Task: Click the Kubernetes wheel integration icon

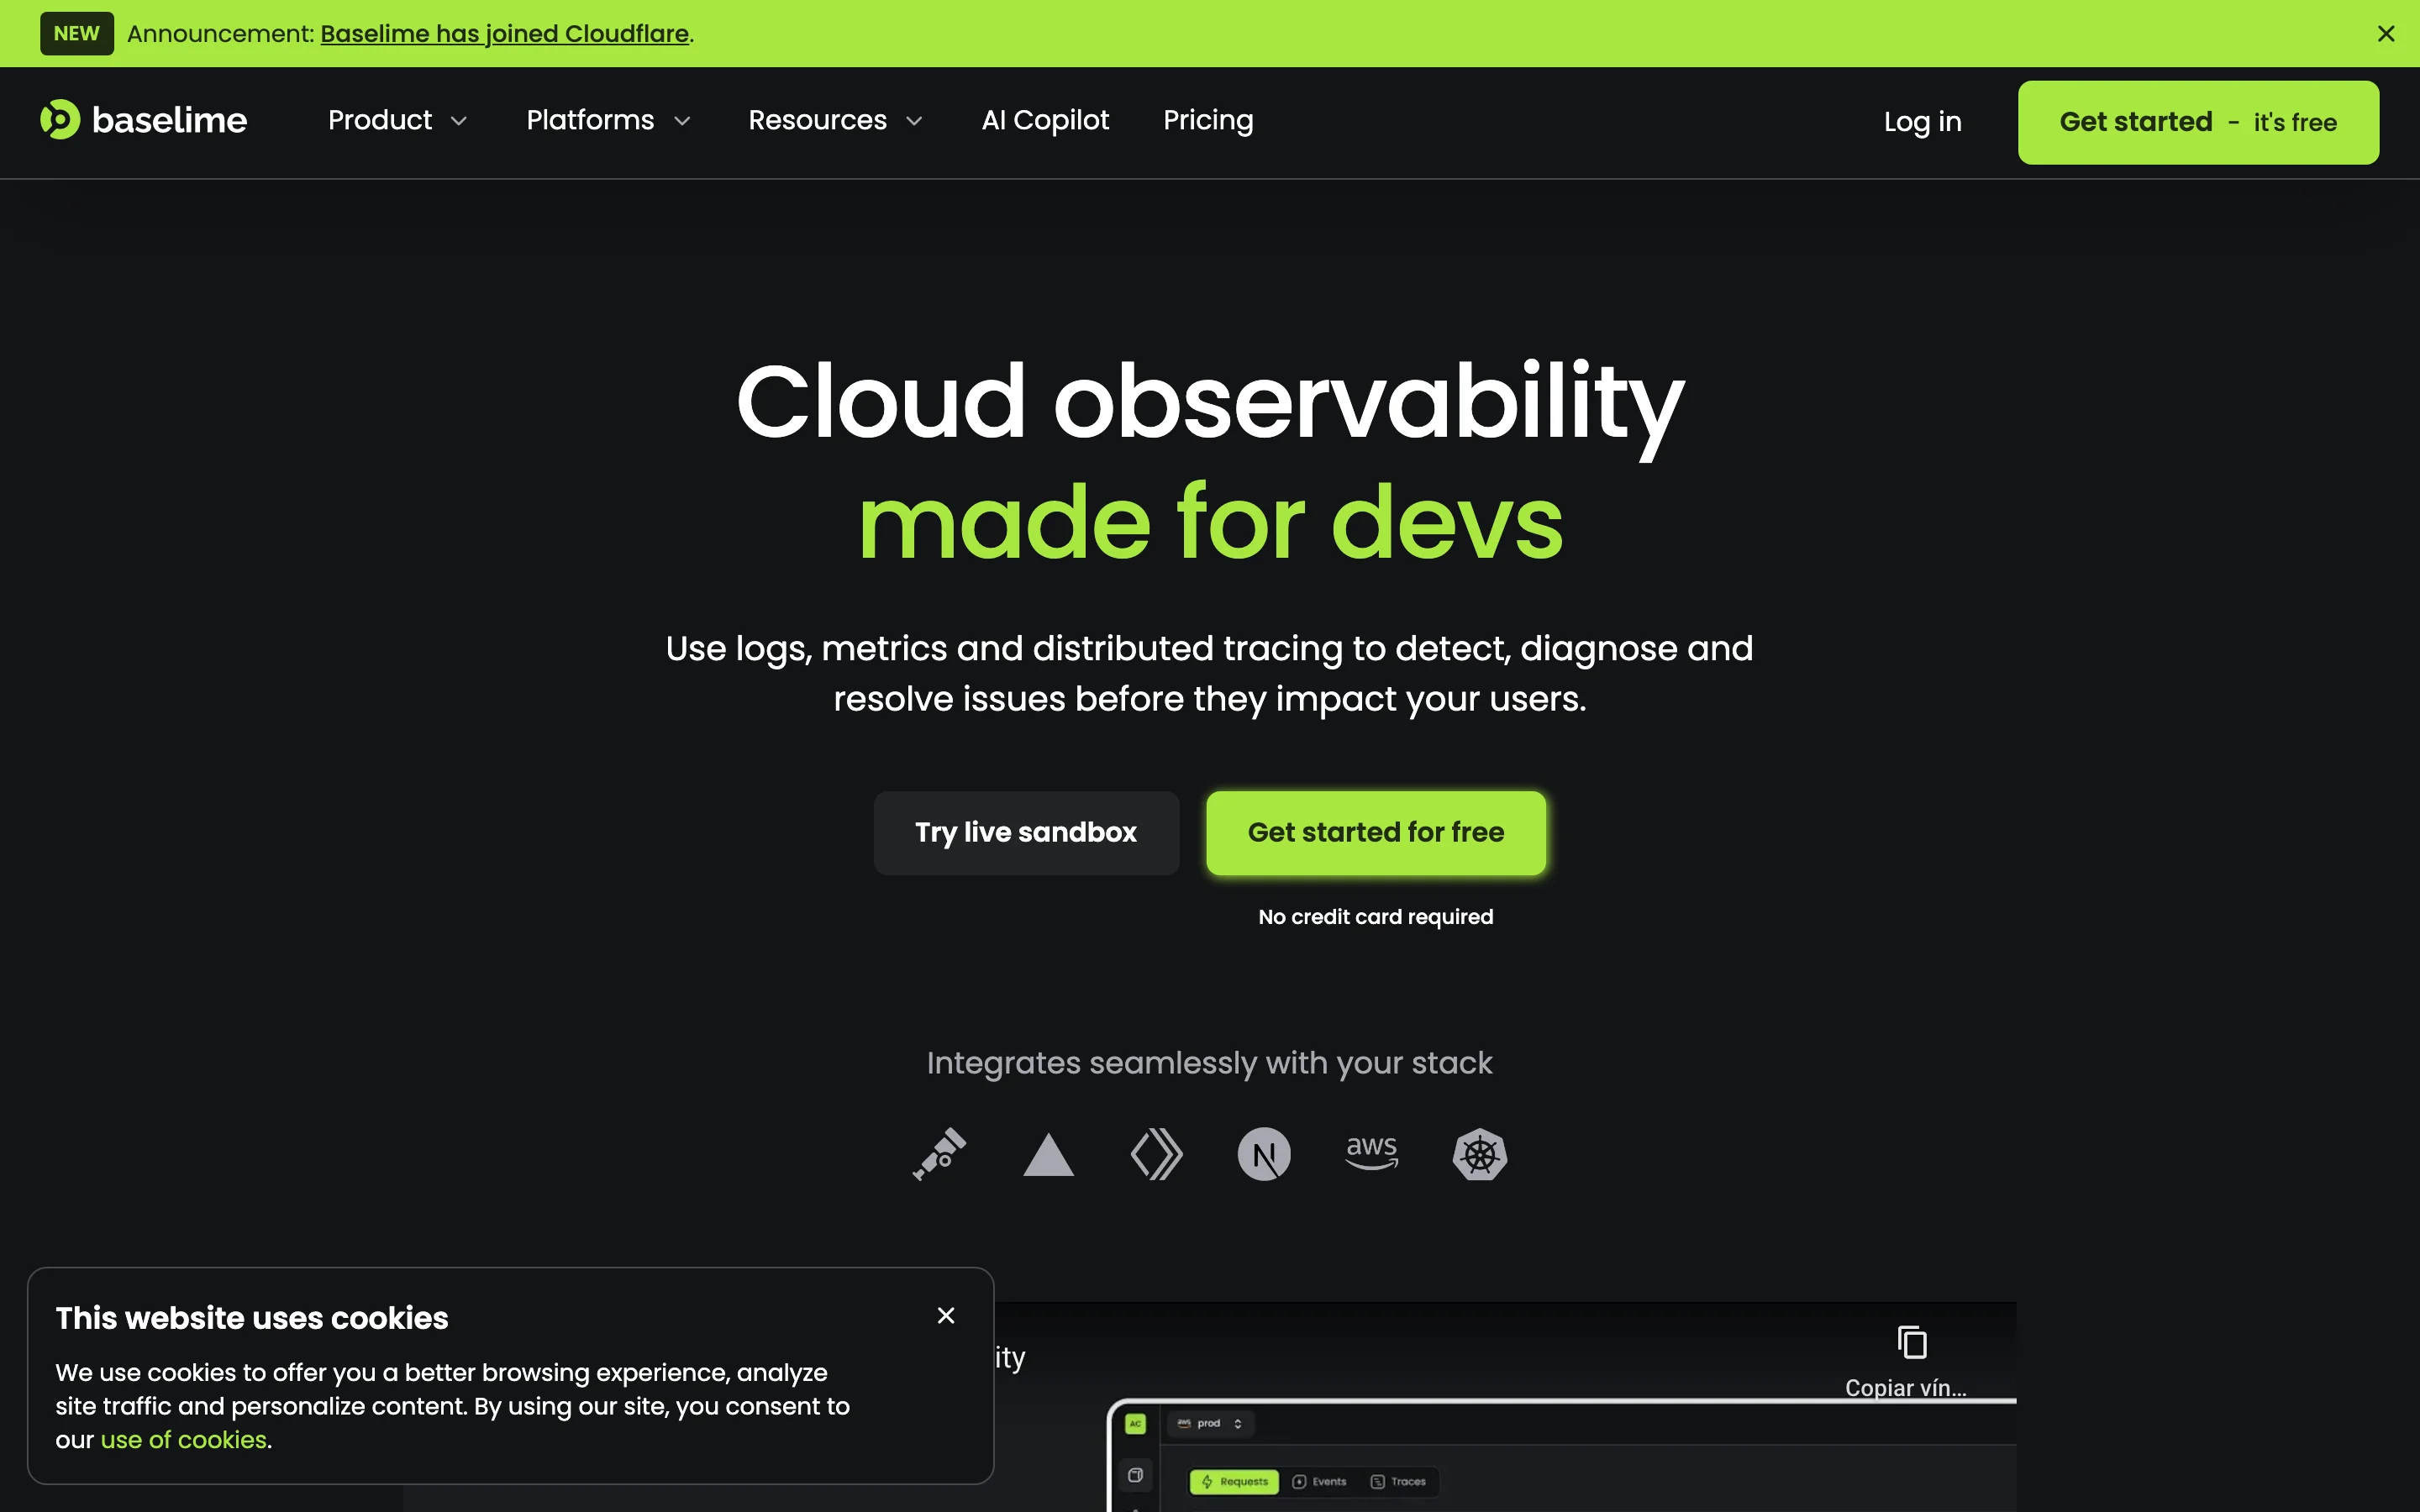Action: click(1480, 1154)
